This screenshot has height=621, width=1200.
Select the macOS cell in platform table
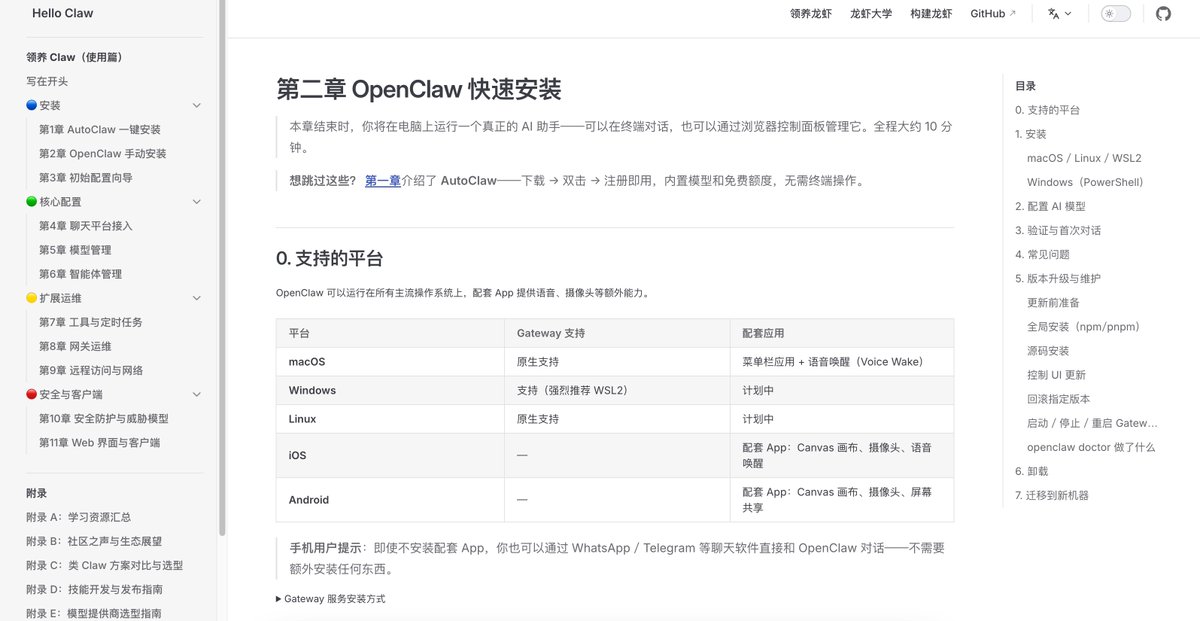[x=390, y=362]
